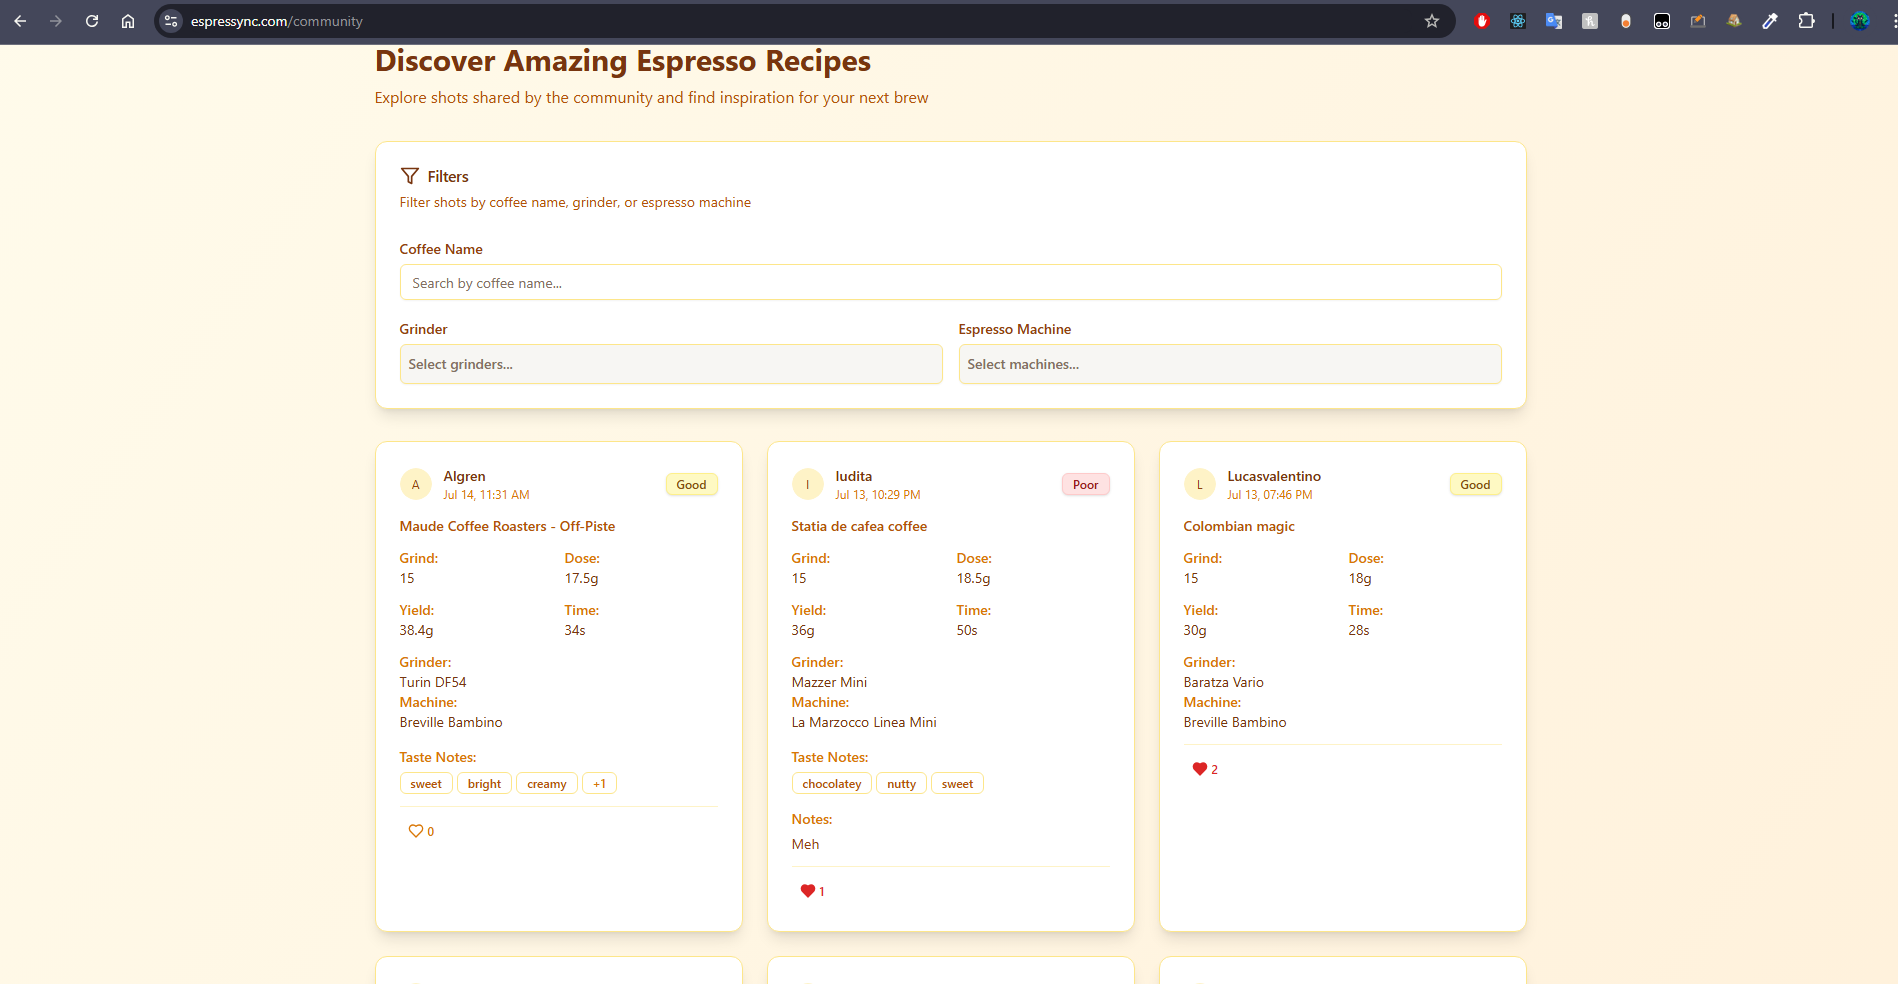Image resolution: width=1898 pixels, height=984 pixels.
Task: Click the Poor badge on Iudita's card
Action: click(x=1085, y=485)
